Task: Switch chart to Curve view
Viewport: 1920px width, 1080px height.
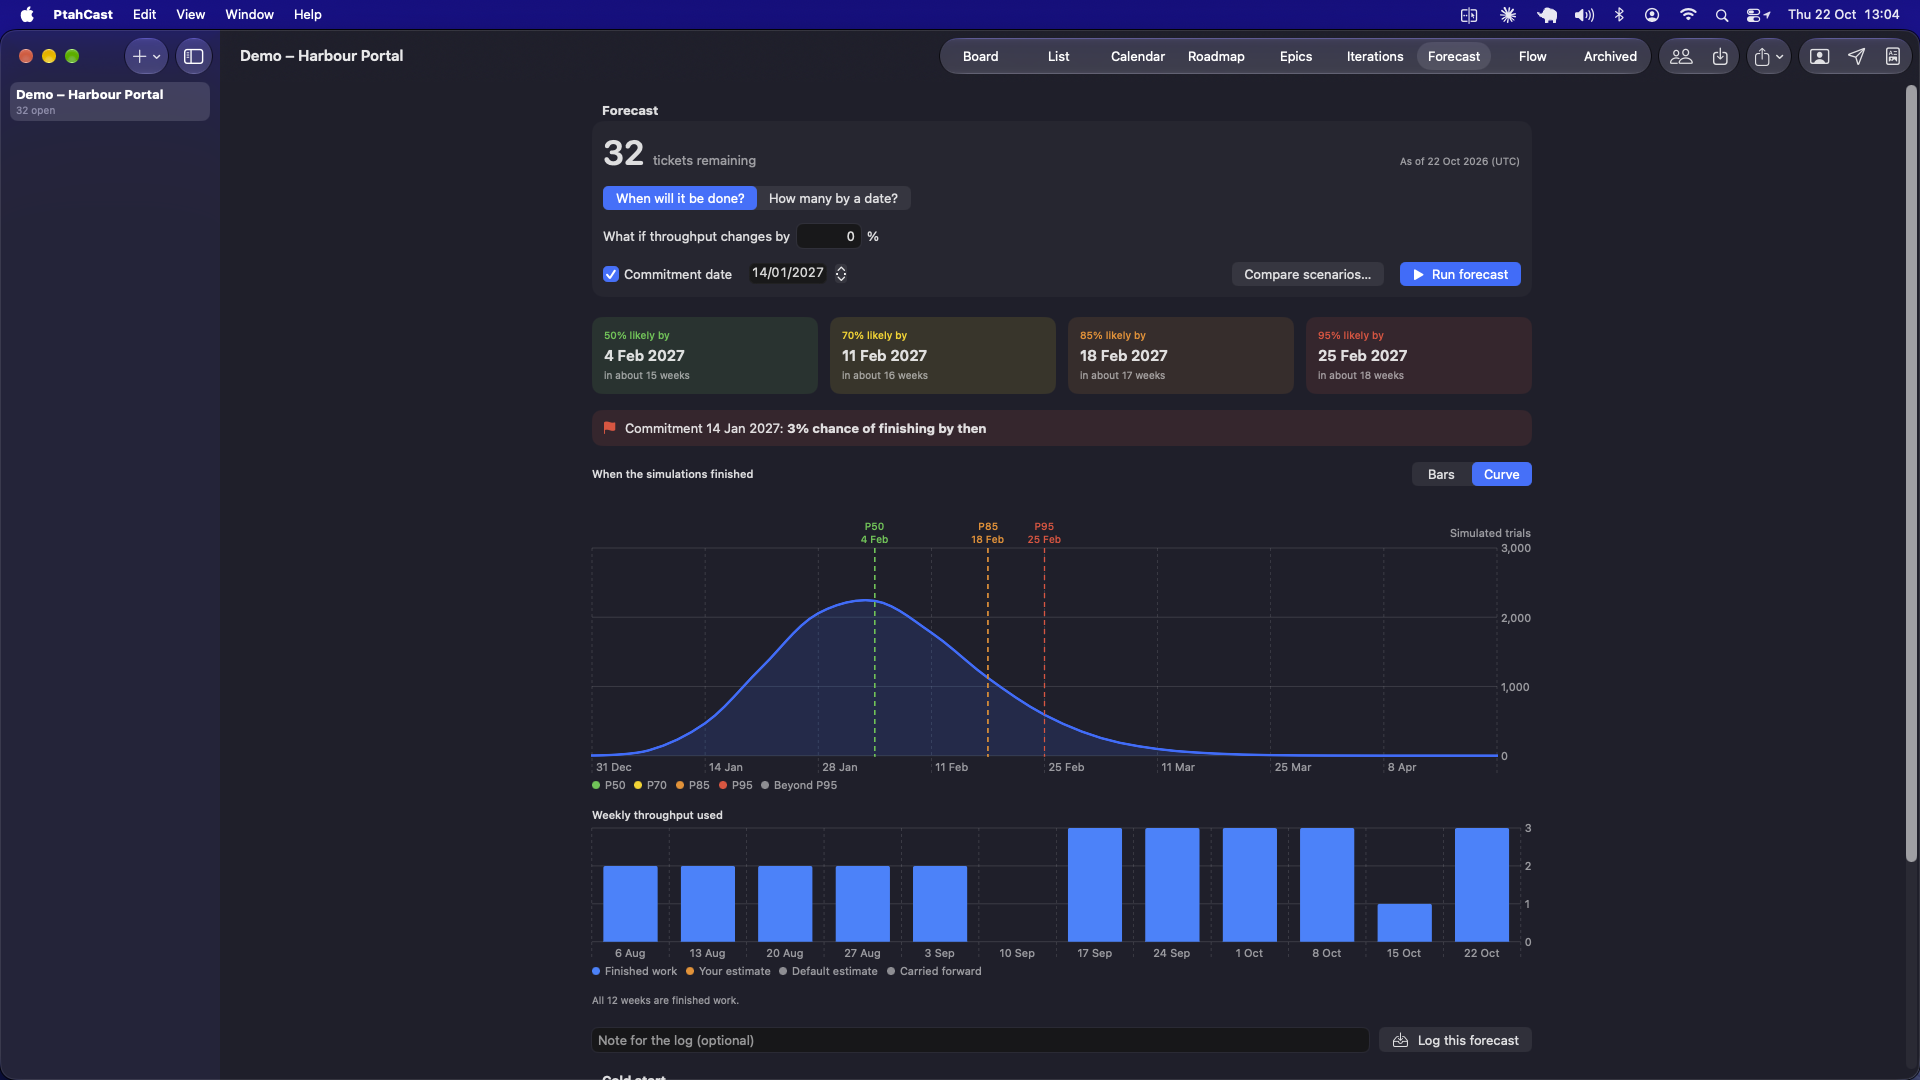Action: 1501,475
